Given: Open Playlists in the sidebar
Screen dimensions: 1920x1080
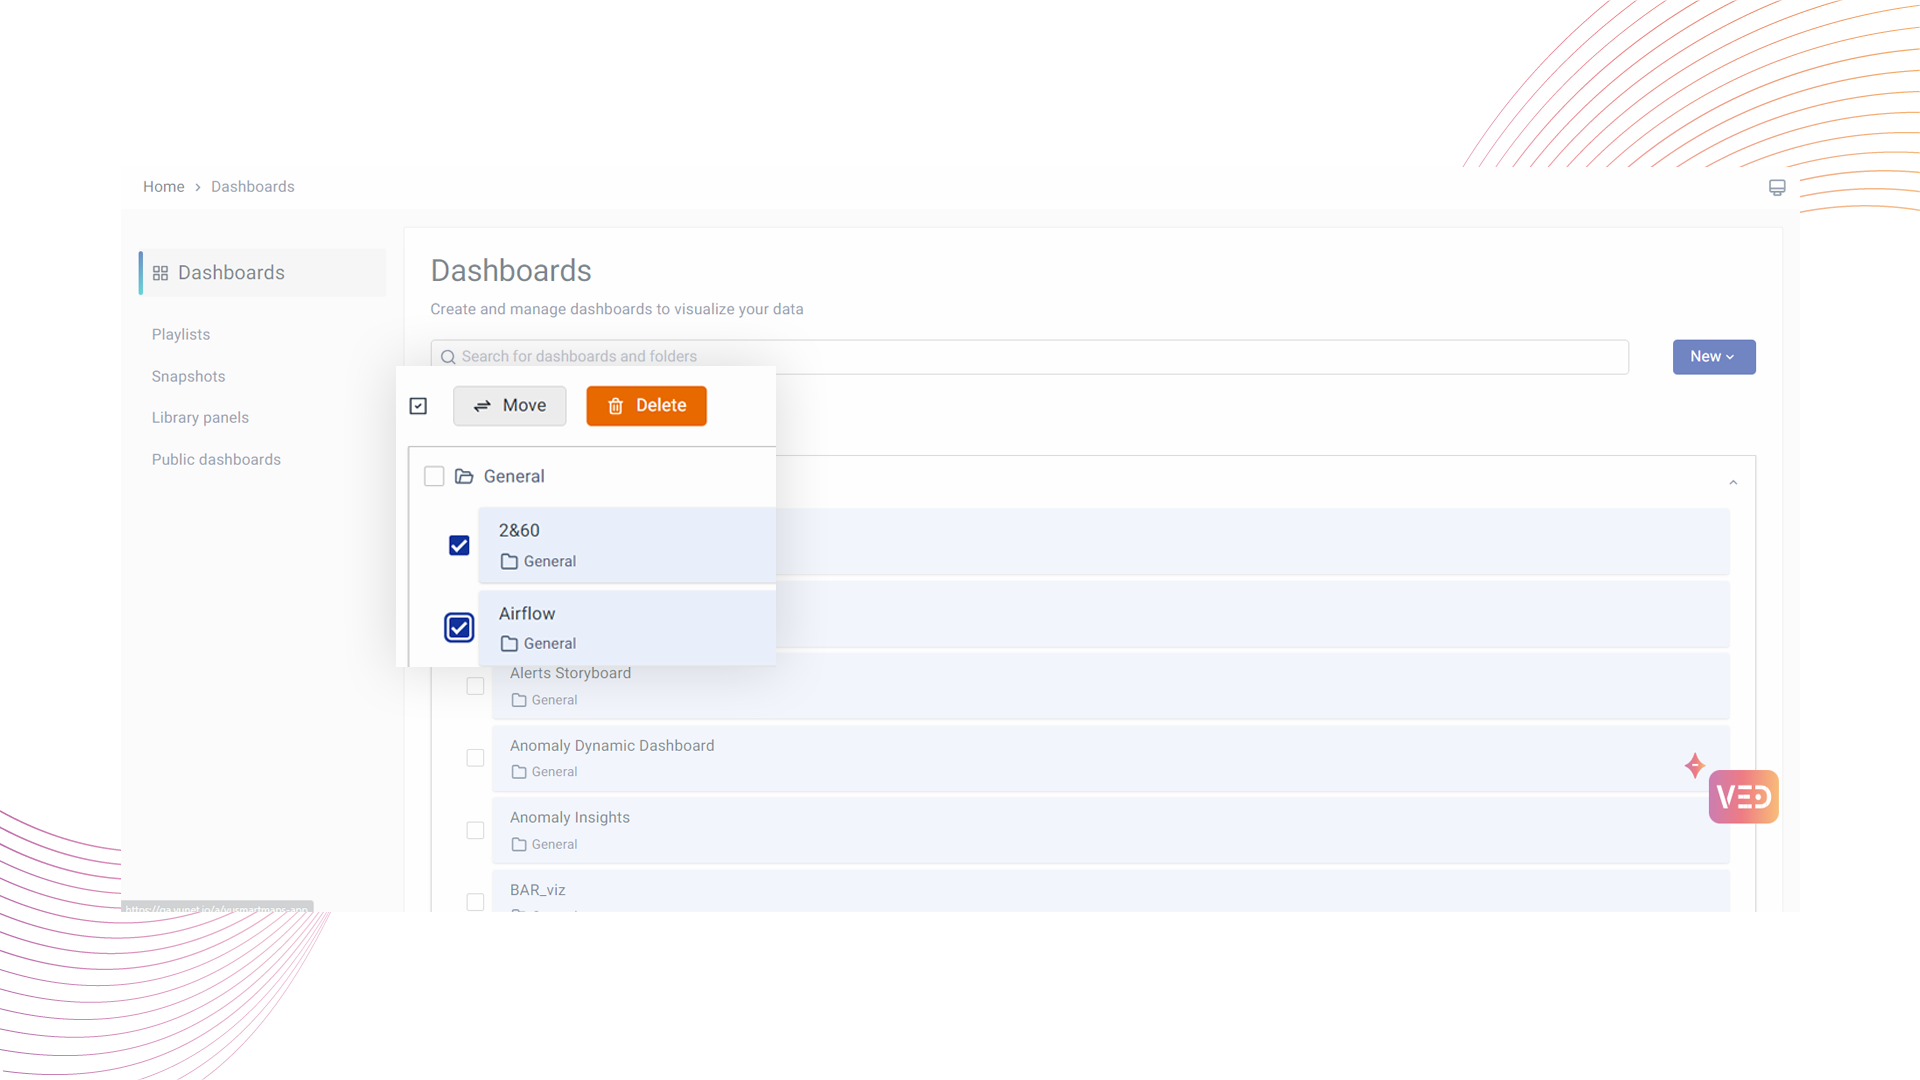Looking at the screenshot, I should 181,334.
